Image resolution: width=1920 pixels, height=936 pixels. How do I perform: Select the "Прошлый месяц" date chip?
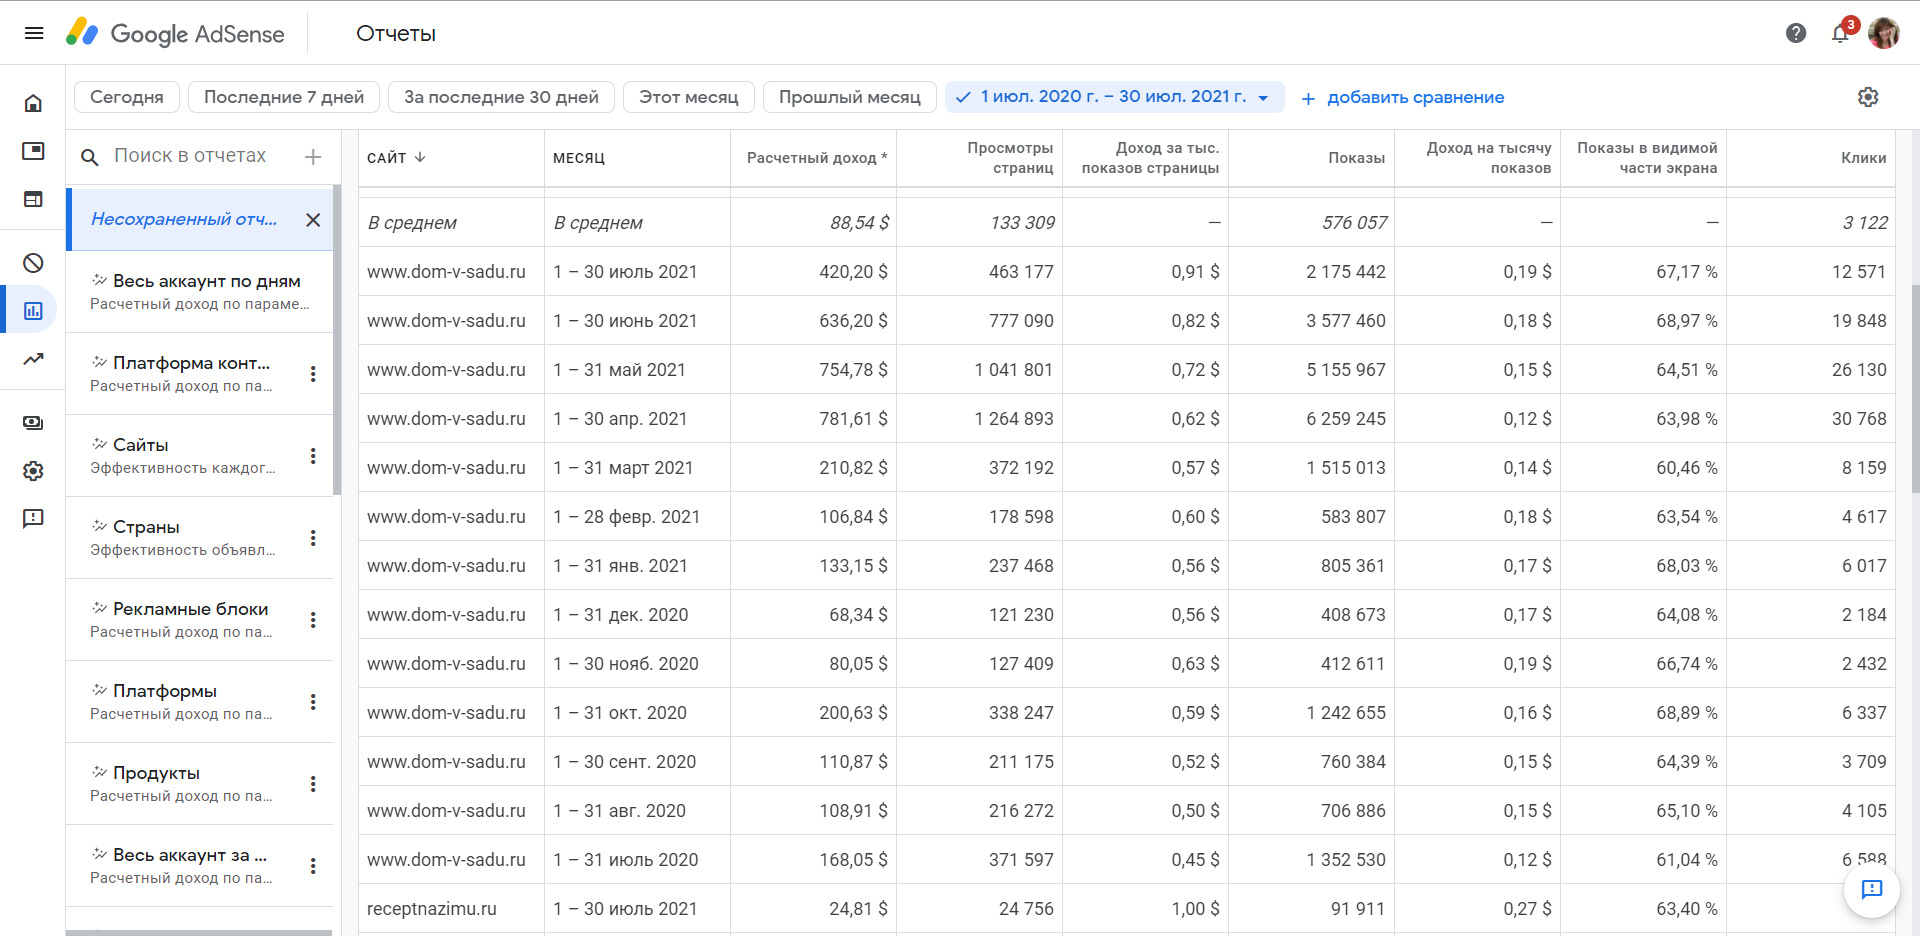click(x=850, y=97)
